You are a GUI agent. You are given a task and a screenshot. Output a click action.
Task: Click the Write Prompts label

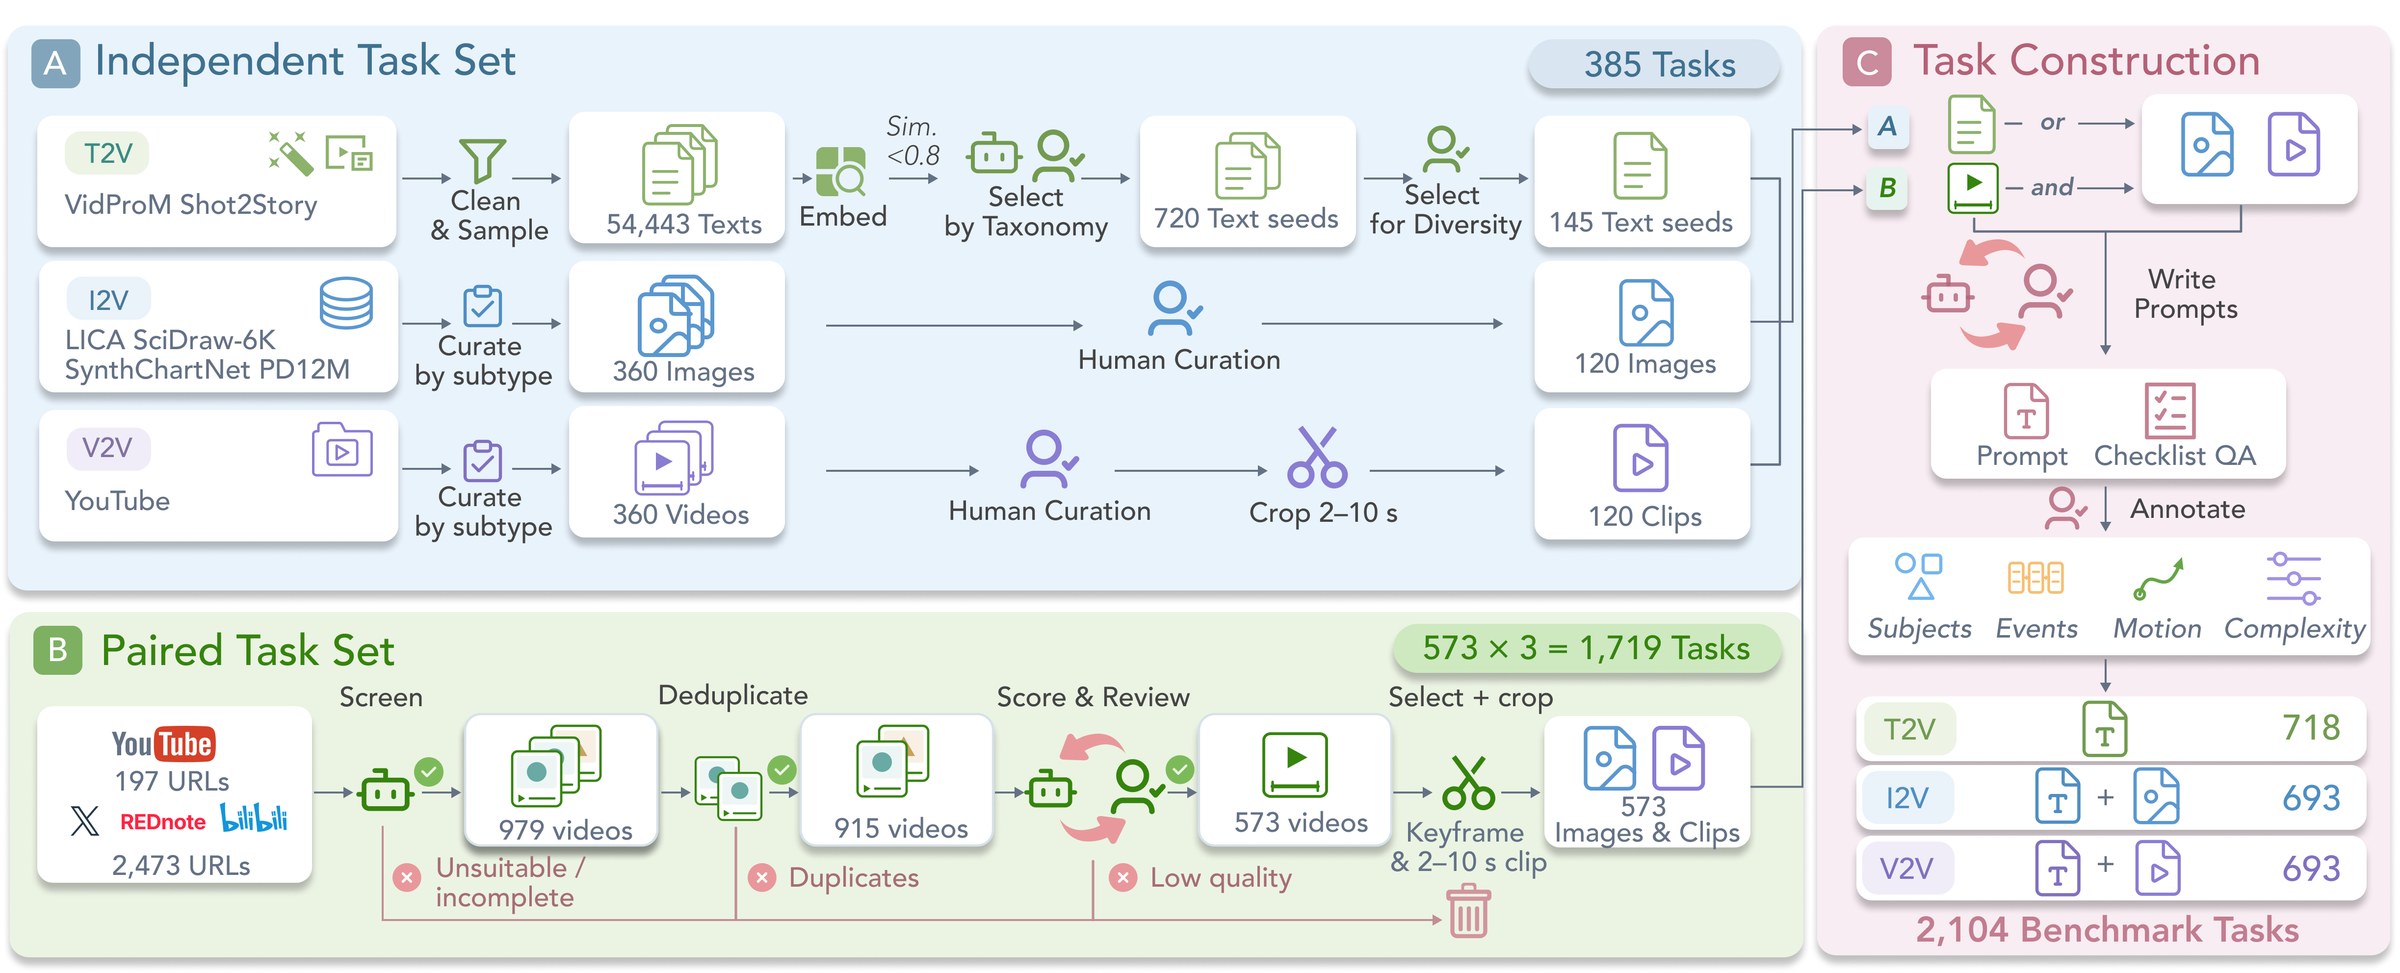coord(2185,294)
